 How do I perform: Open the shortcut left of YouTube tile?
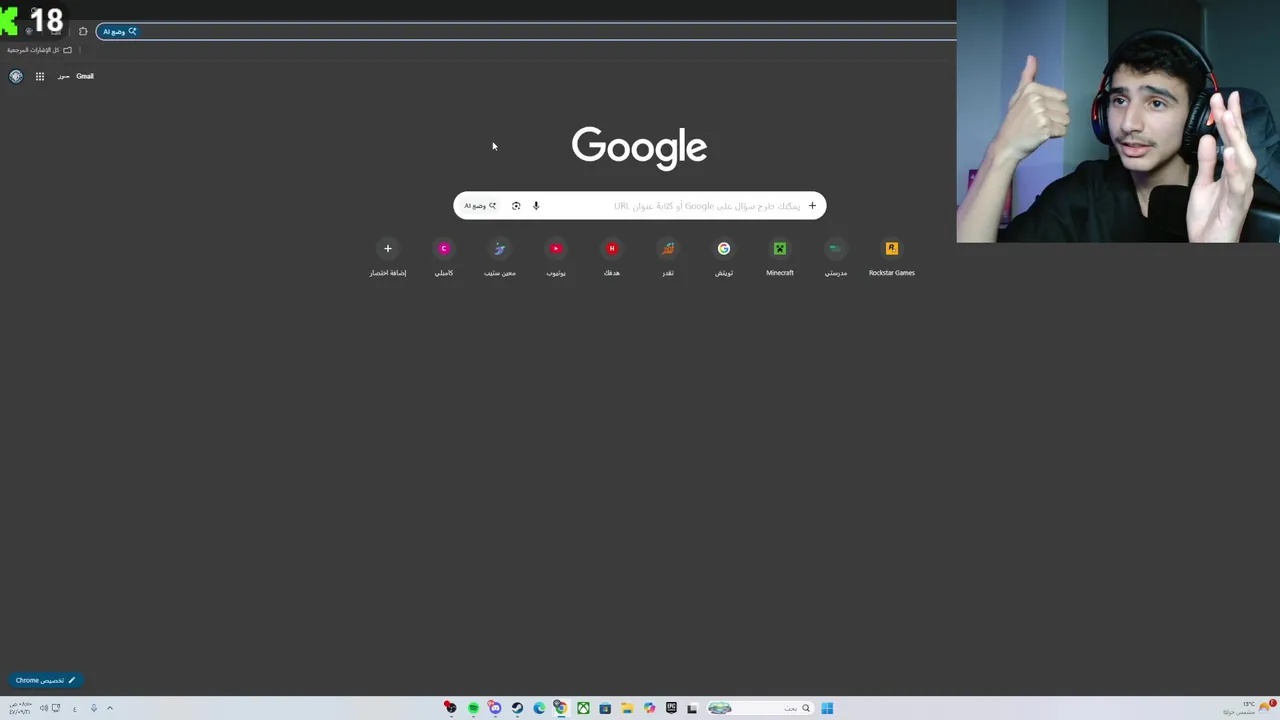tap(500, 257)
